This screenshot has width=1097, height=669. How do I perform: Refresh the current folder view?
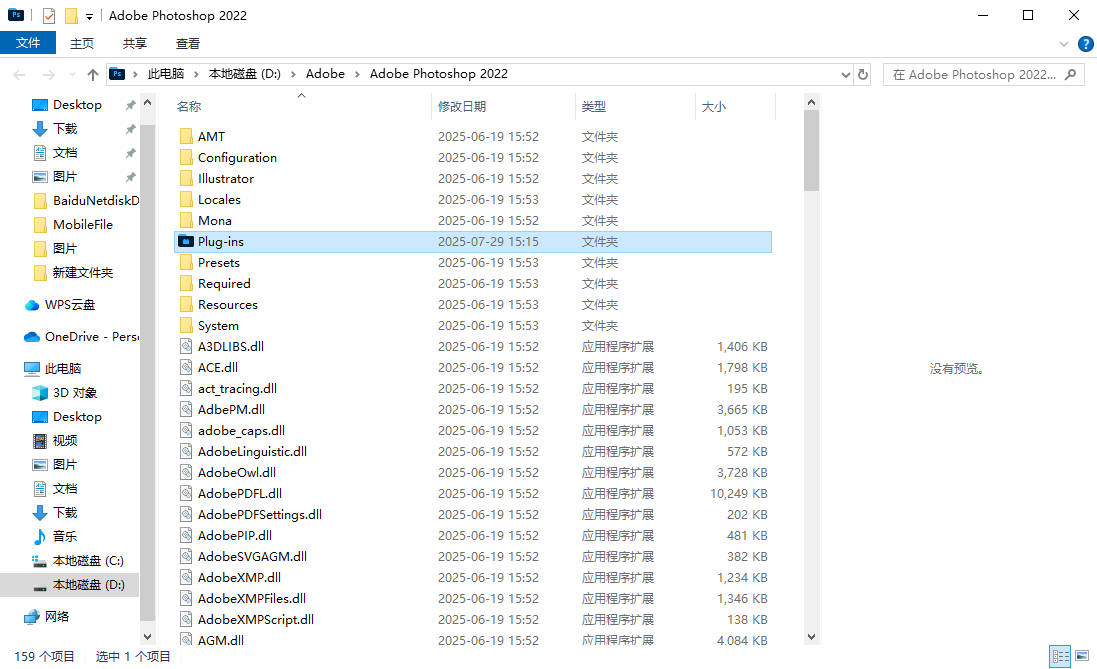click(x=863, y=74)
